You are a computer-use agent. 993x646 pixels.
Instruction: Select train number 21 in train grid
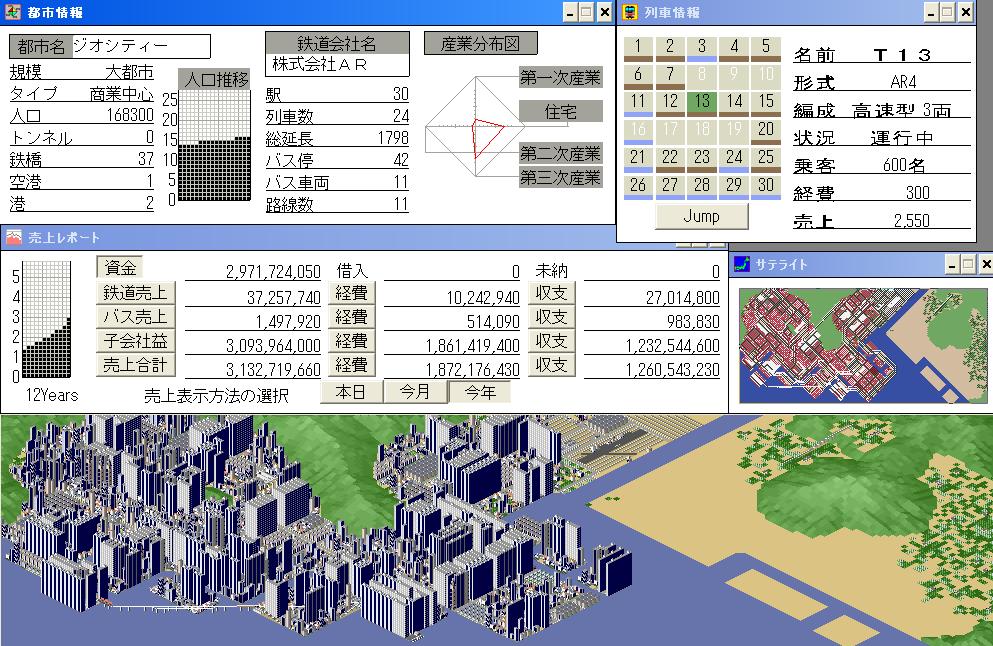[638, 160]
